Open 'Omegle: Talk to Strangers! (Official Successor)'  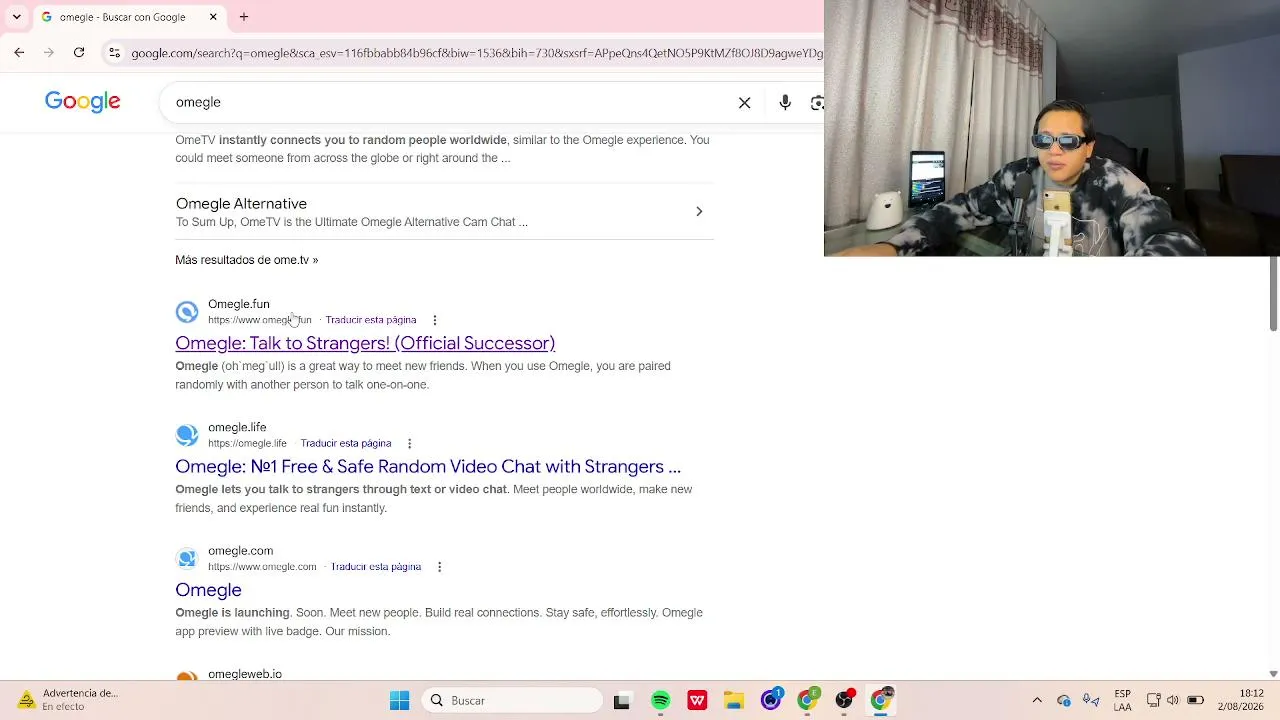[365, 343]
